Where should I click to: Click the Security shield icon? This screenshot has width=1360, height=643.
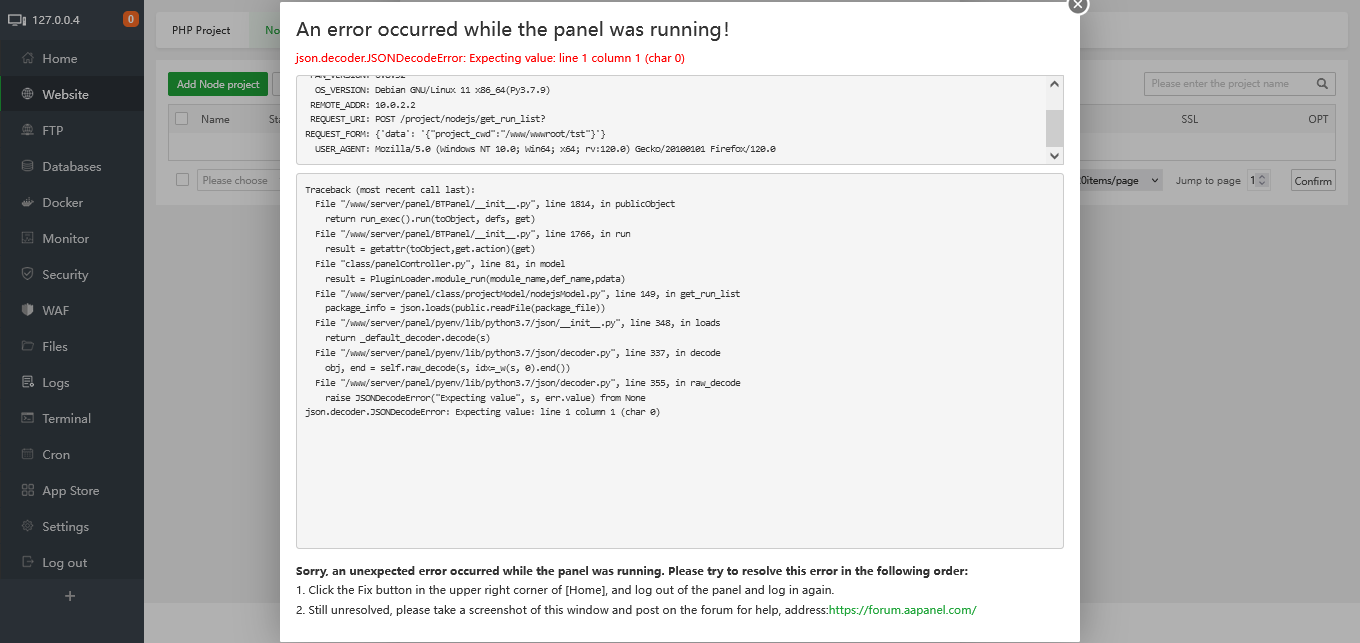click(x=27, y=275)
